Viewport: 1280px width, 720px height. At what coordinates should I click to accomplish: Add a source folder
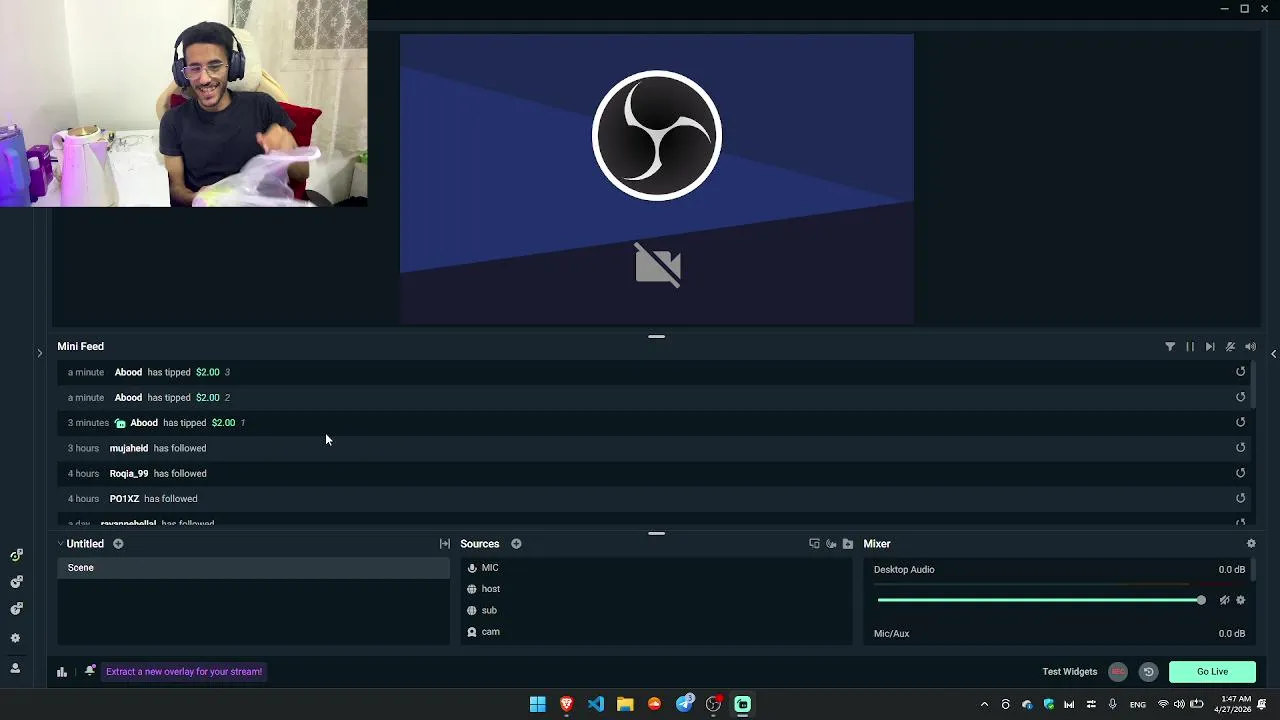[x=848, y=544]
